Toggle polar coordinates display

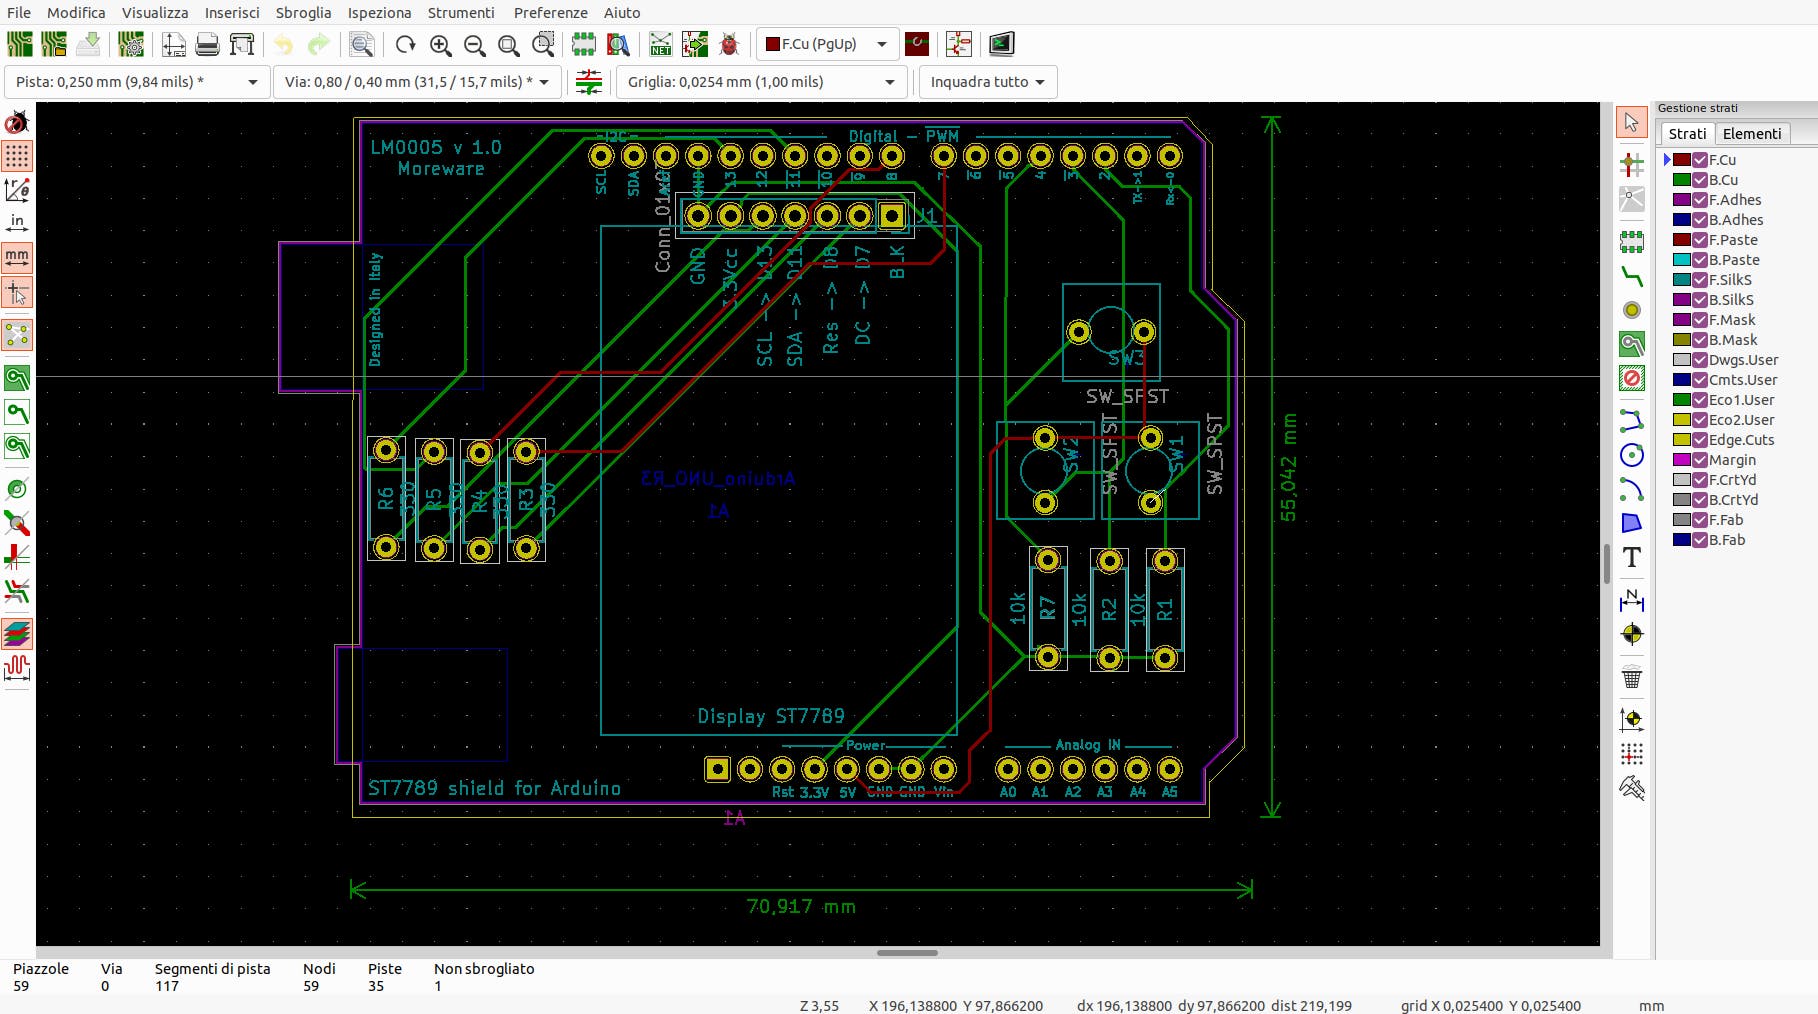[17, 189]
